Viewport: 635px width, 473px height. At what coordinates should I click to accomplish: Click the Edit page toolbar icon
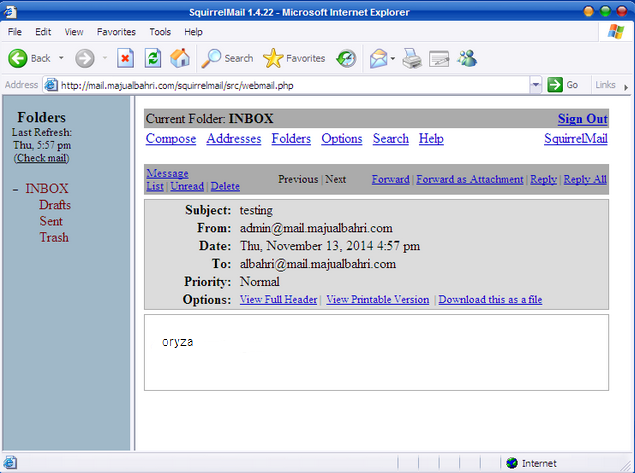(439, 59)
